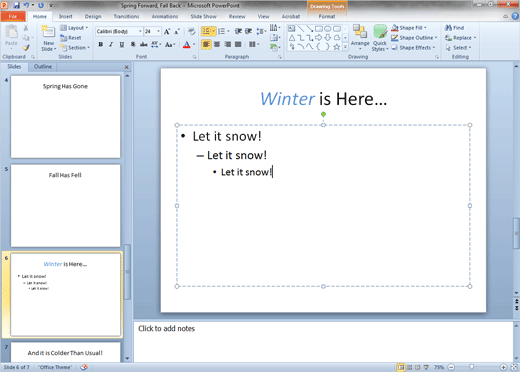Click the zoom out minus button
The height and width of the screenshot is (372, 520).
tap(451, 367)
